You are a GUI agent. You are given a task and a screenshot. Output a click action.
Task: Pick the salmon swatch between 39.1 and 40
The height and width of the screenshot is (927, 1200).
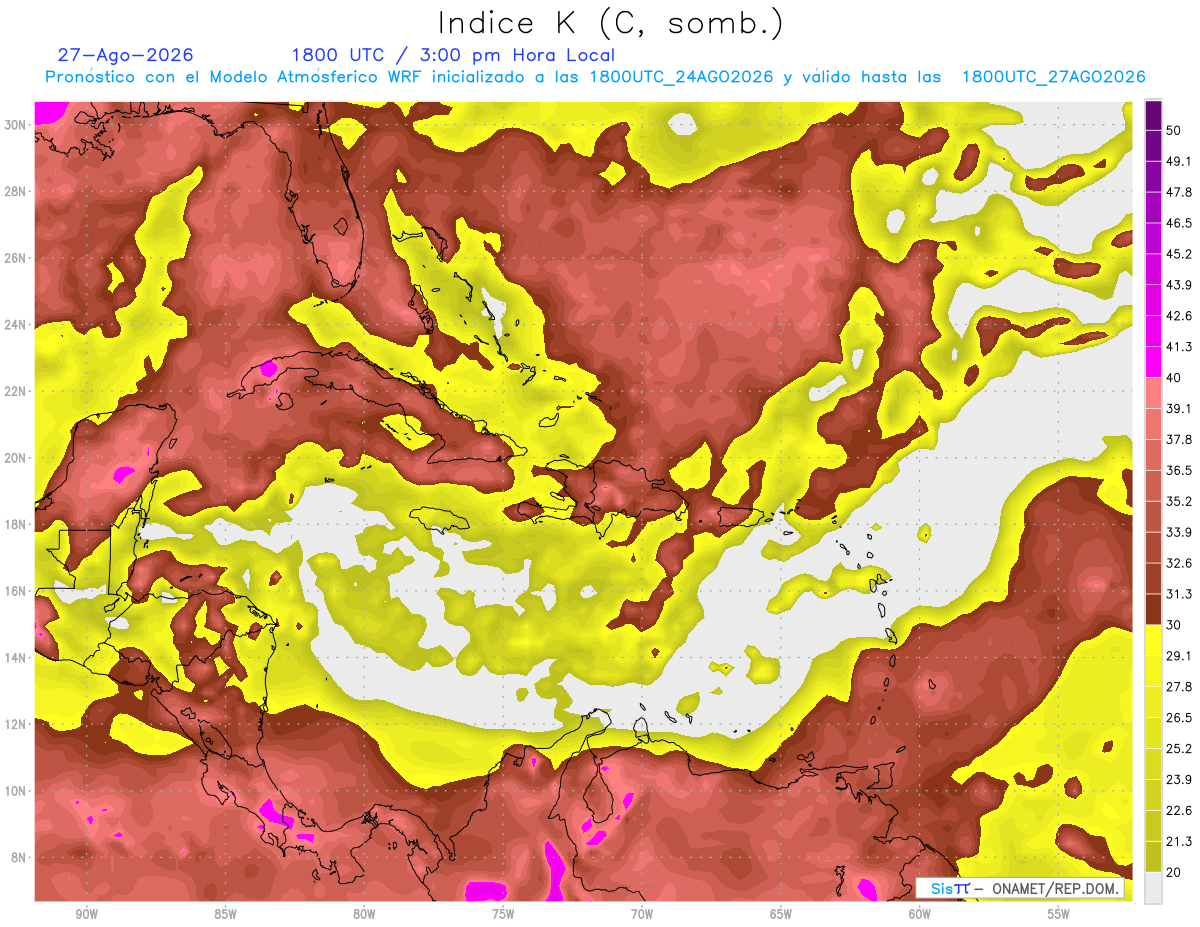tap(1153, 393)
